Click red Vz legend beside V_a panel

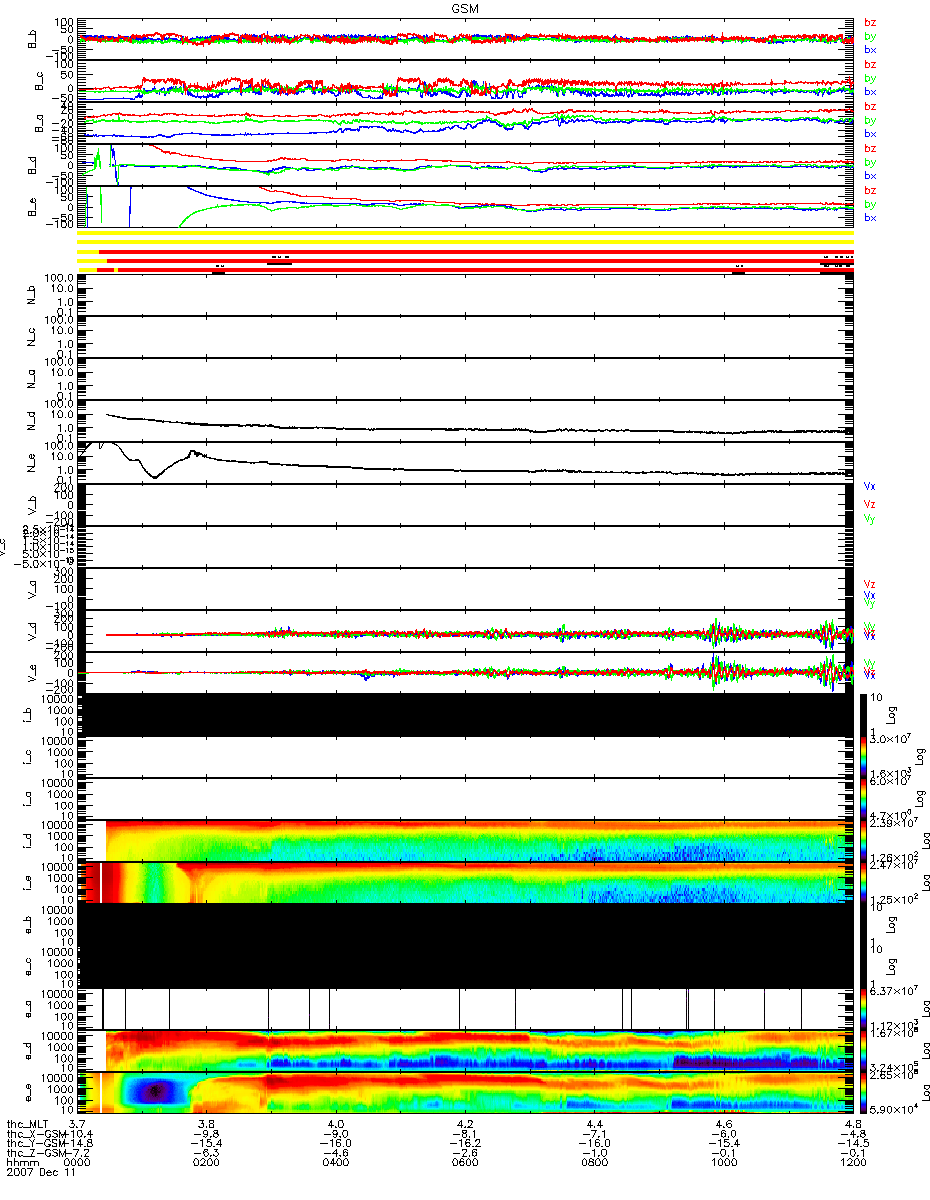coord(870,583)
